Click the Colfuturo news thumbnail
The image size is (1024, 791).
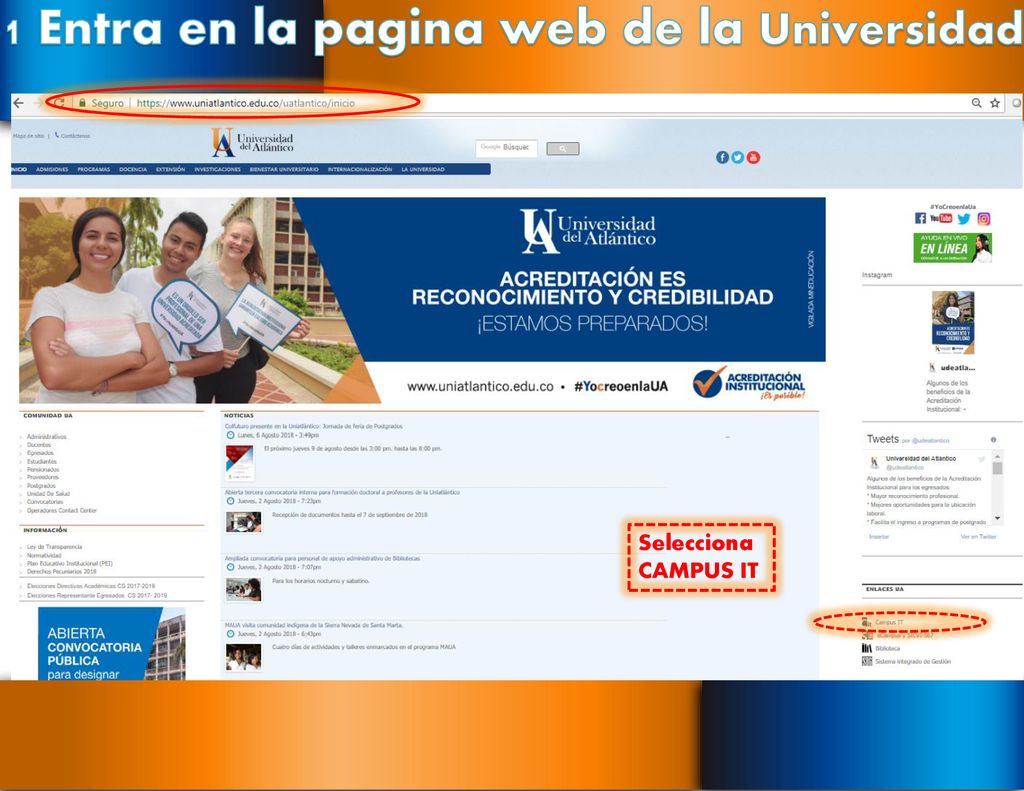point(239,462)
